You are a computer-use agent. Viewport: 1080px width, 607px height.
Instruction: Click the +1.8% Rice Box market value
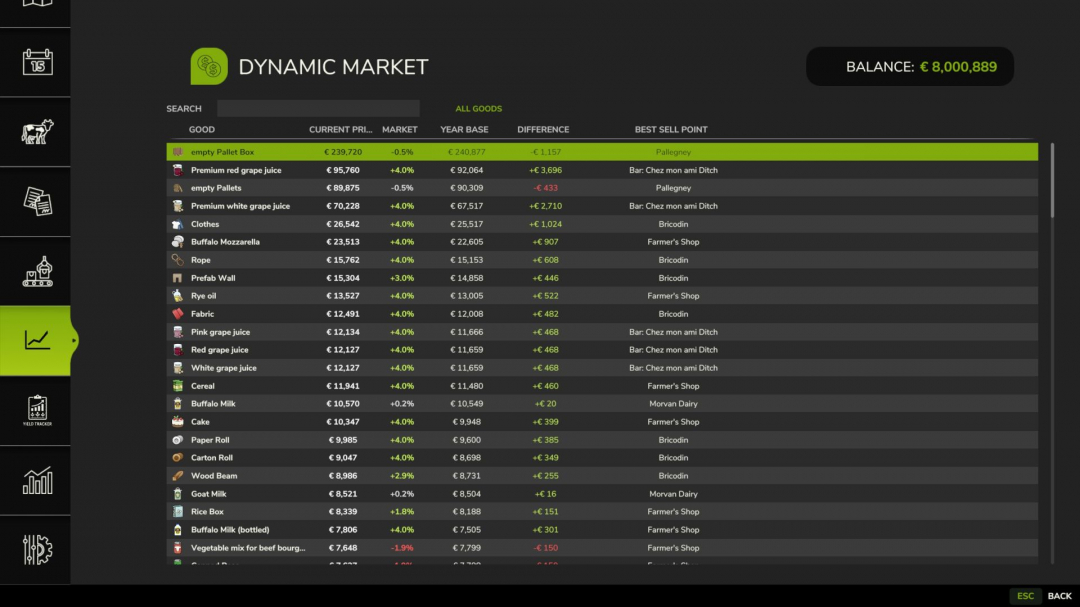coord(402,512)
